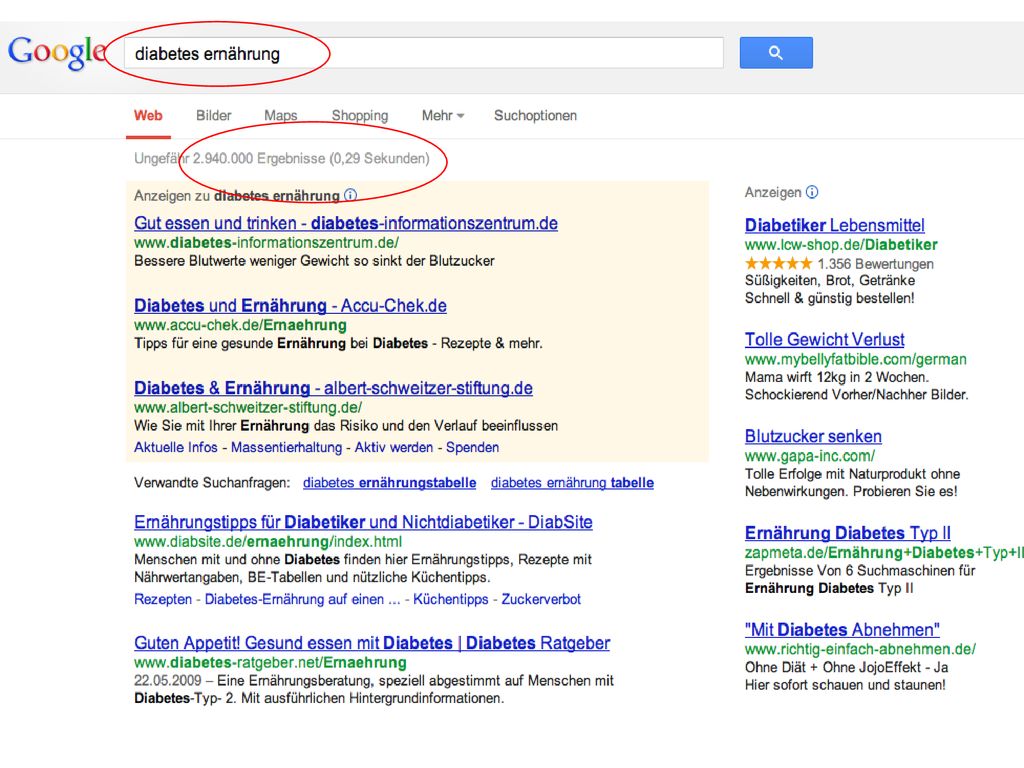Click 'Zuckerverbot' sitelink
1024x768 pixels.
pos(541,600)
